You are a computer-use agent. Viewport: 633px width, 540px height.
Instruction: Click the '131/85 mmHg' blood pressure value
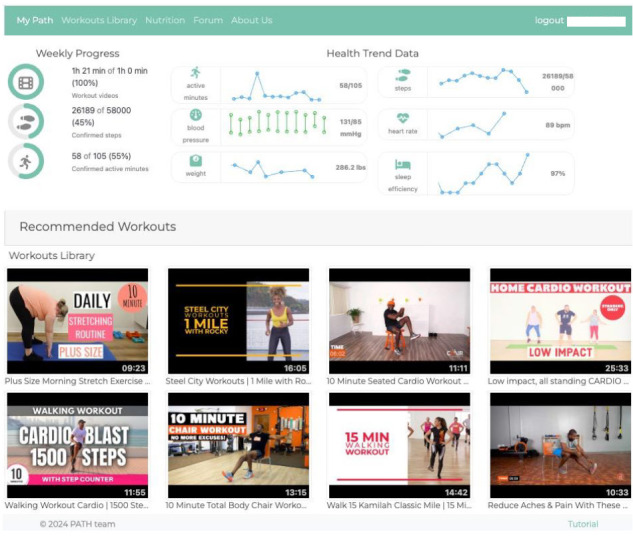tap(350, 128)
